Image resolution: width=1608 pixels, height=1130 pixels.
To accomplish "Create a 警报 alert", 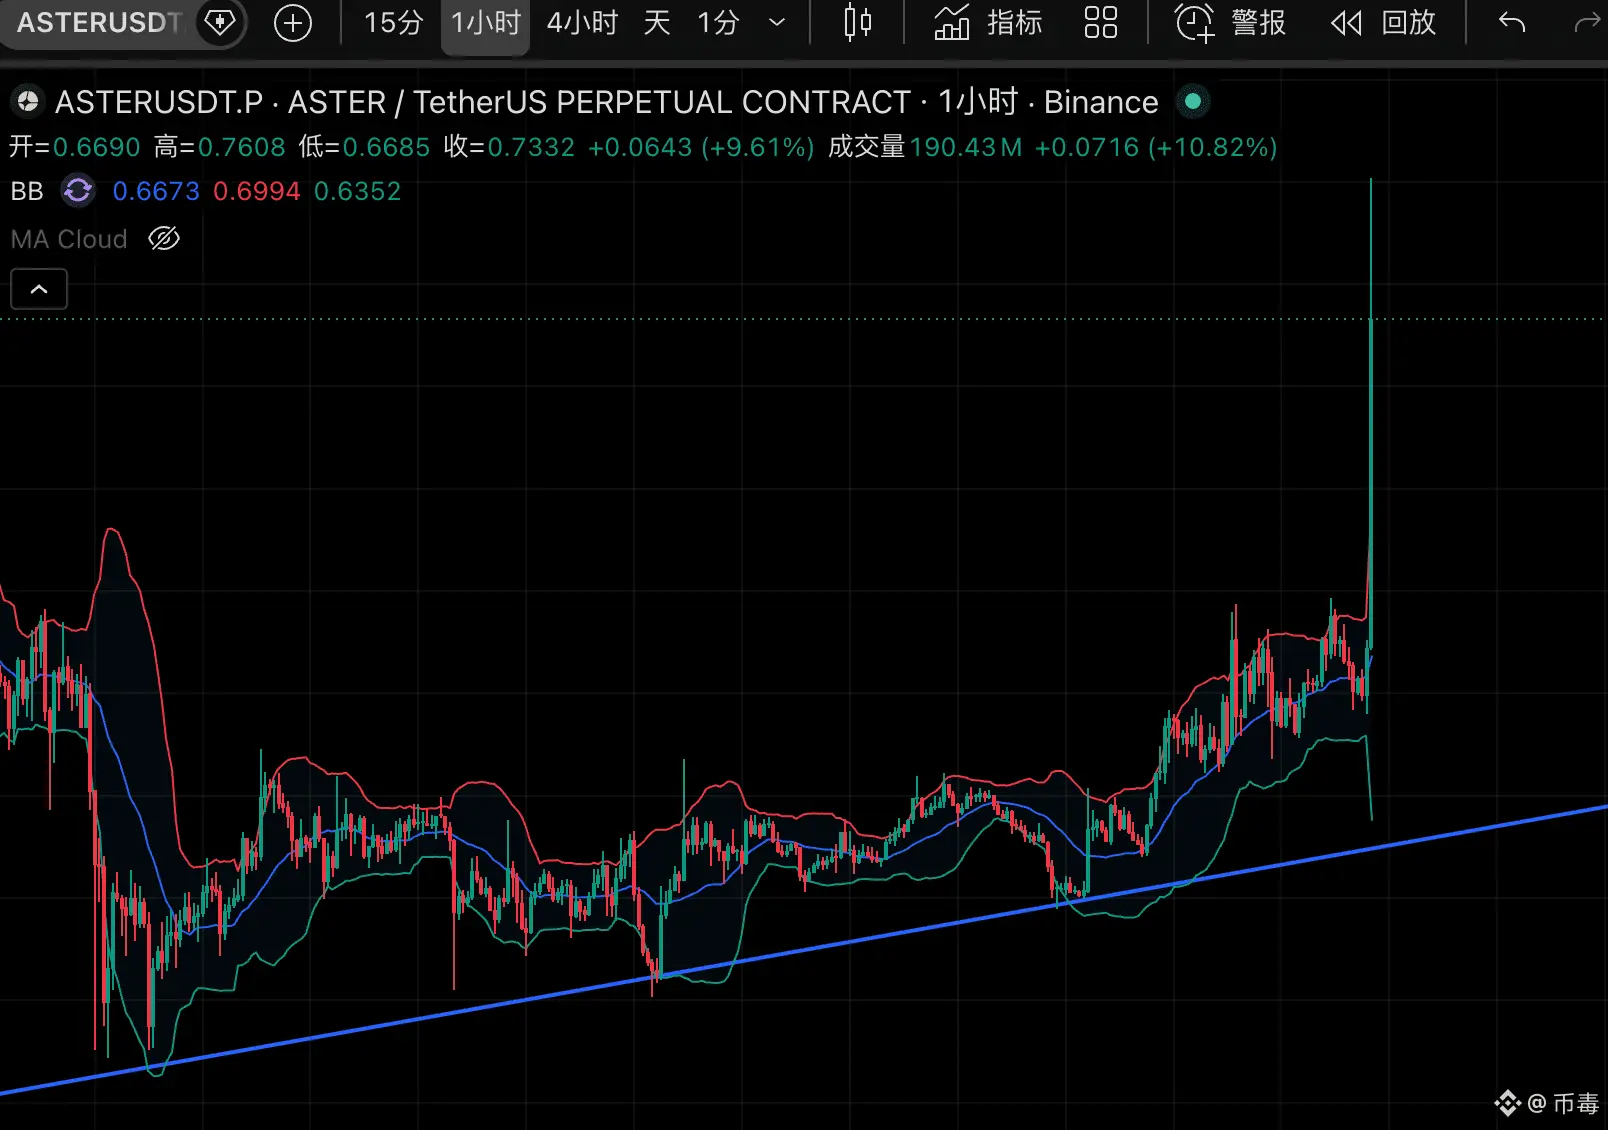I will point(1230,22).
